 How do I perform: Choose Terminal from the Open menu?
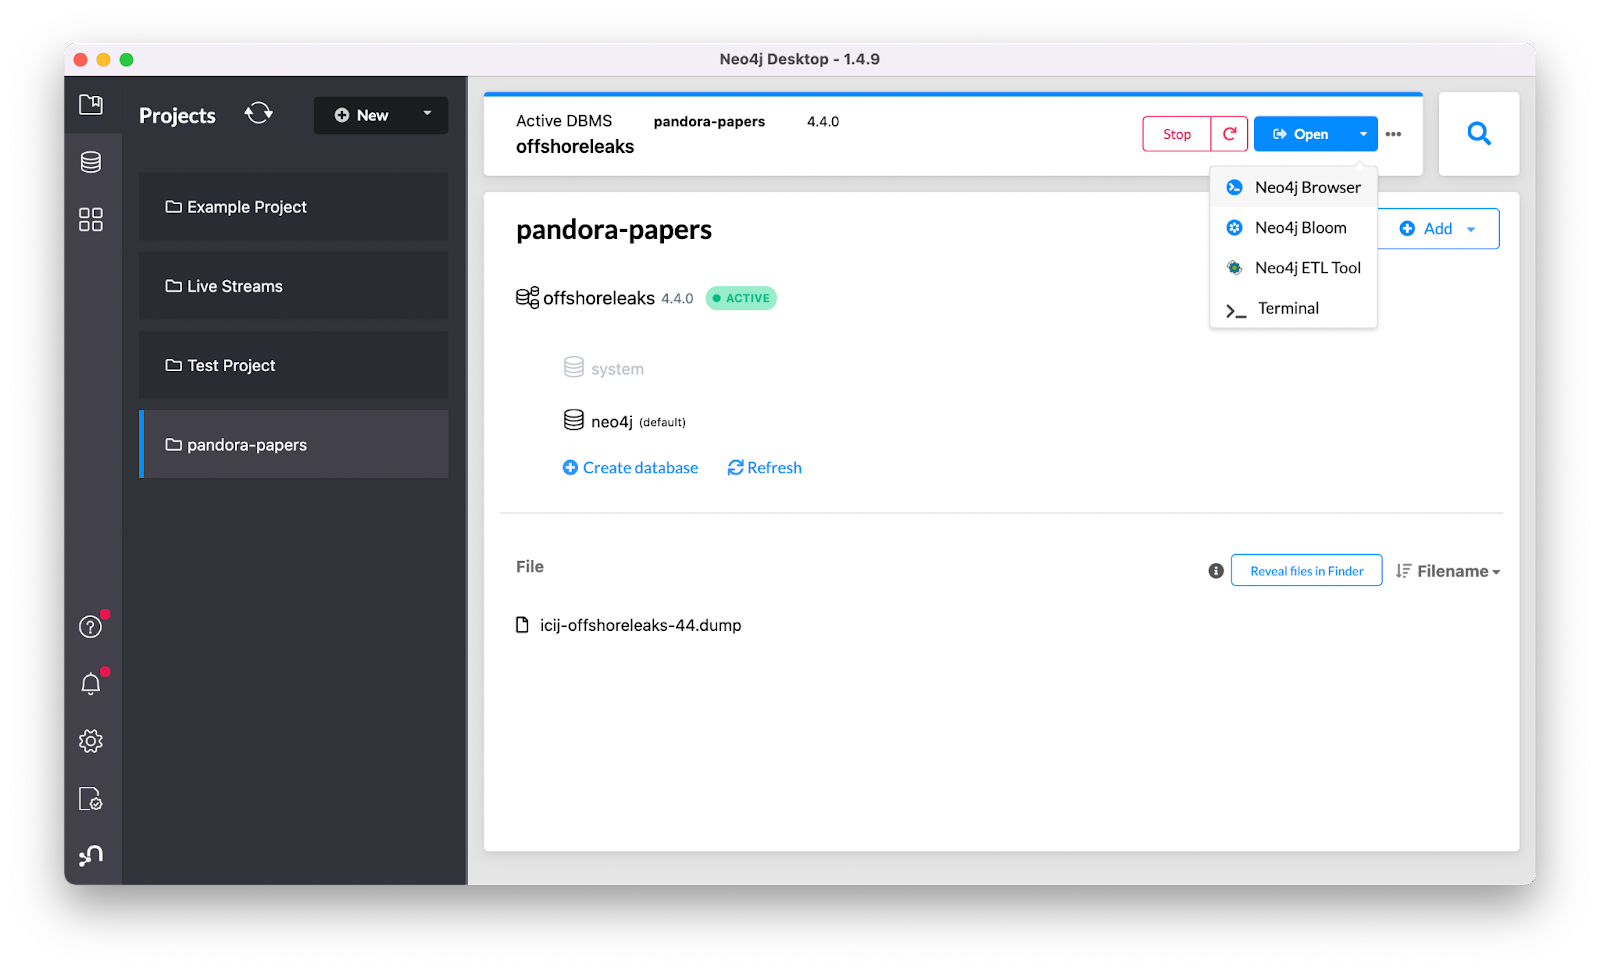tap(1294, 308)
